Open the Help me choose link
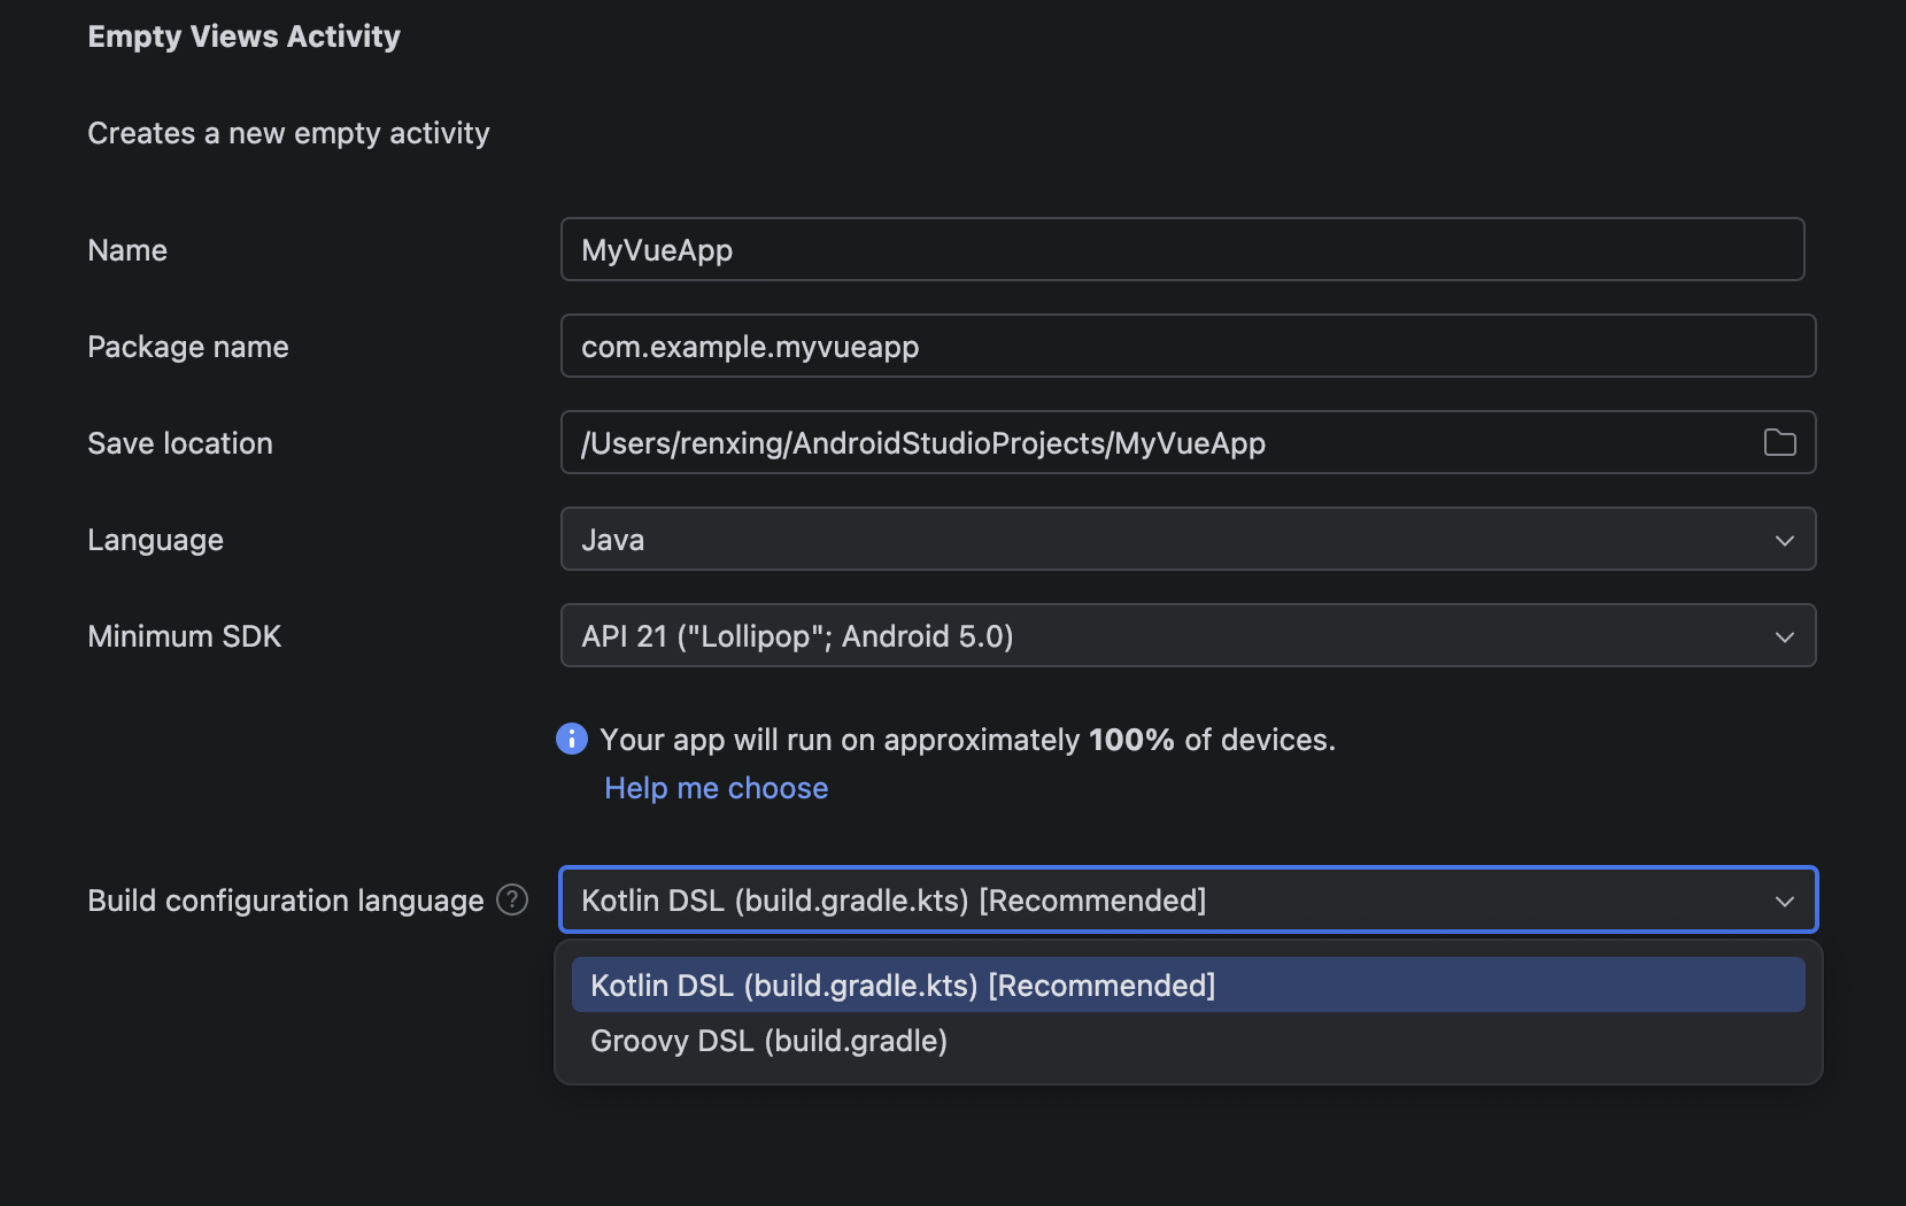1906x1206 pixels. click(716, 788)
